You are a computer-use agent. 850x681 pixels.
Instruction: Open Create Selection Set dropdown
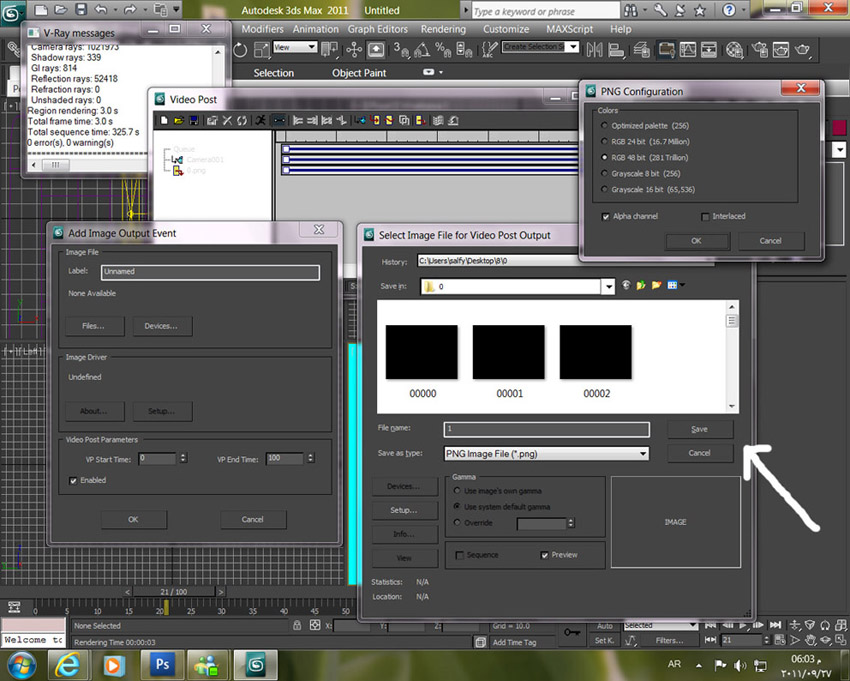573,47
